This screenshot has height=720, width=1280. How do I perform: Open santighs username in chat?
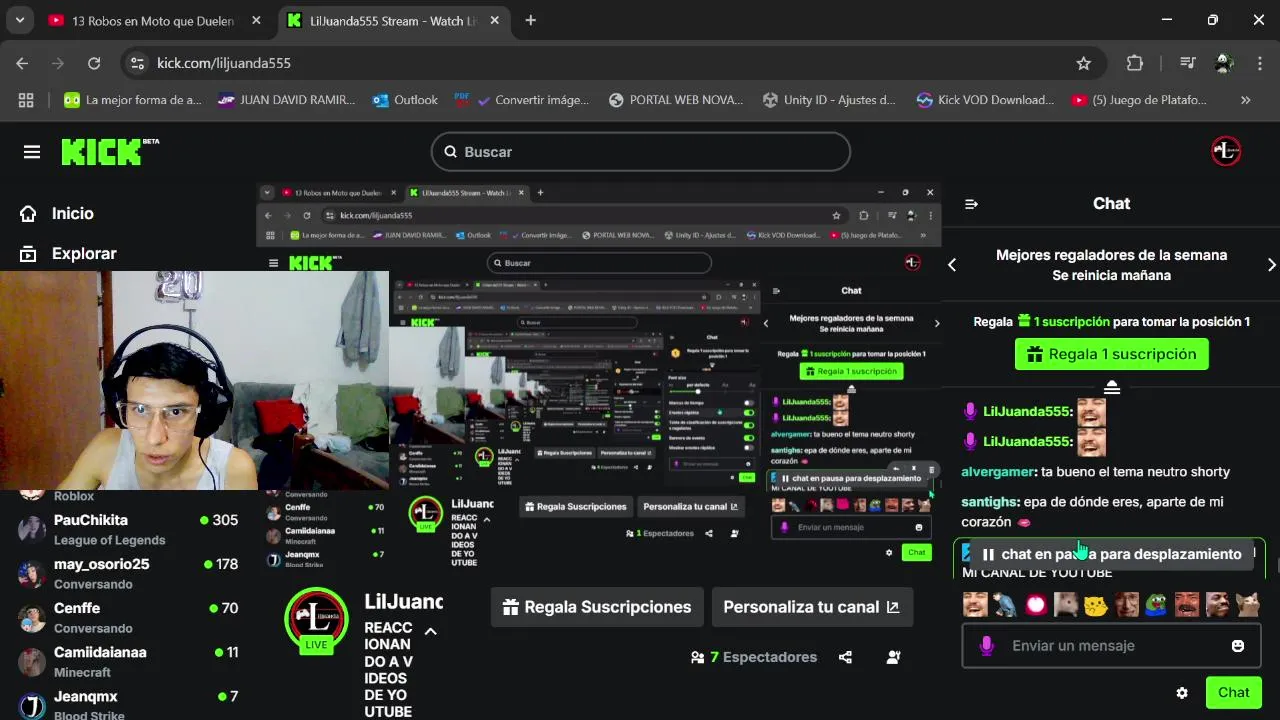click(x=990, y=502)
